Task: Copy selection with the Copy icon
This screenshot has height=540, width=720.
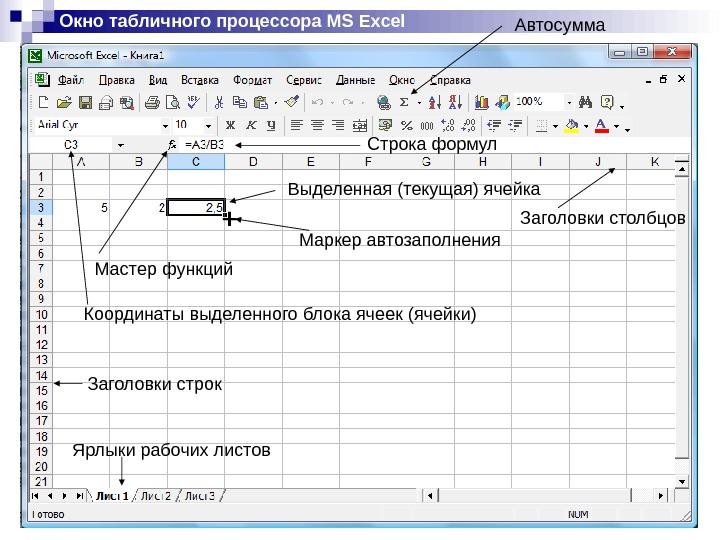Action: [240, 102]
